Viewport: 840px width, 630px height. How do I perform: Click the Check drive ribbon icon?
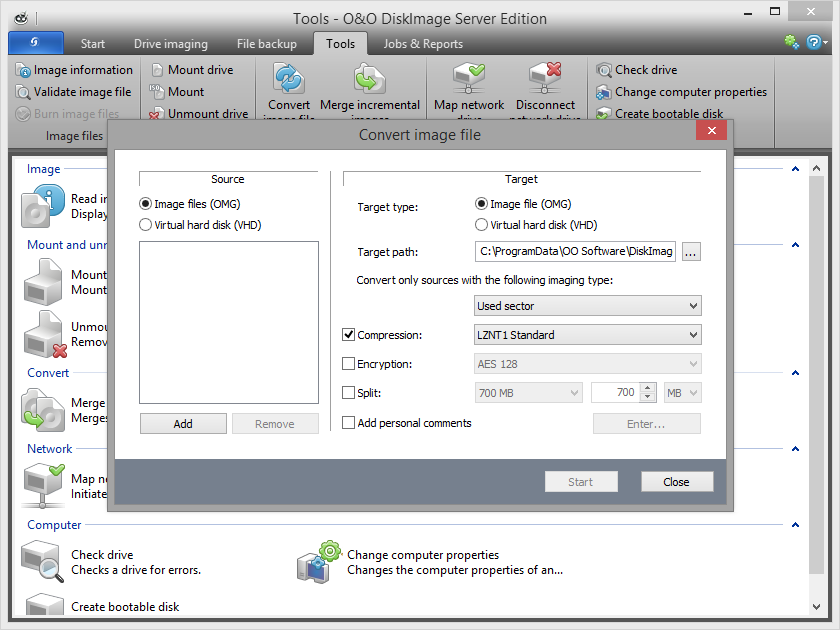point(604,70)
